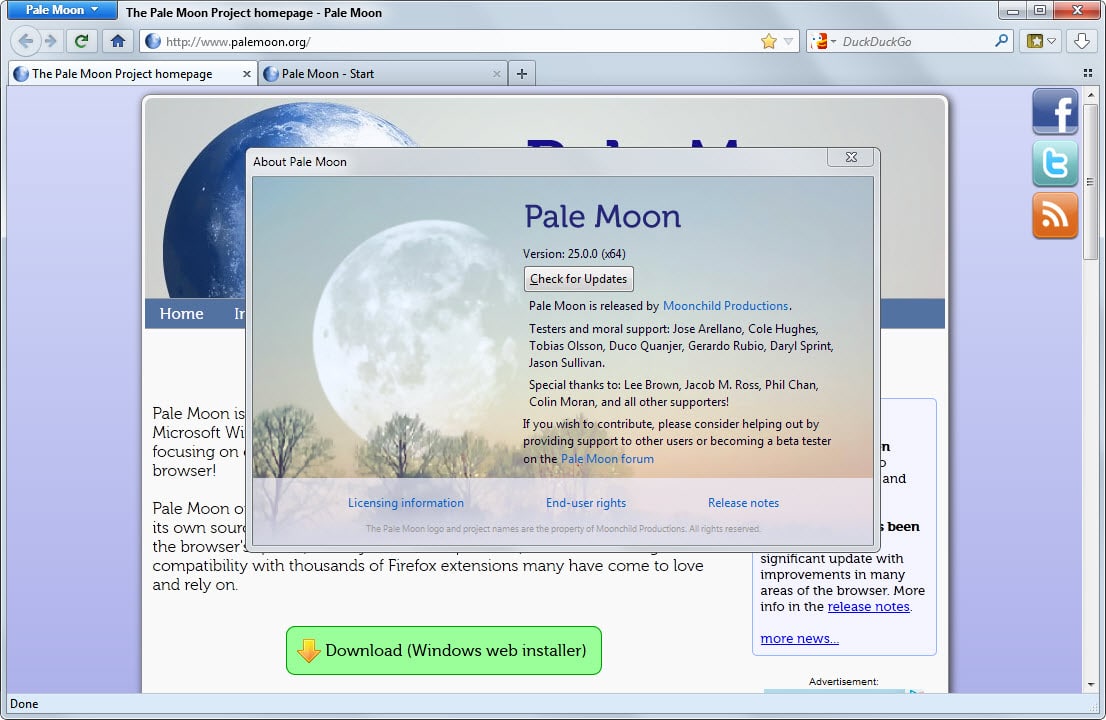Open the Moonchild Productions link

725,305
